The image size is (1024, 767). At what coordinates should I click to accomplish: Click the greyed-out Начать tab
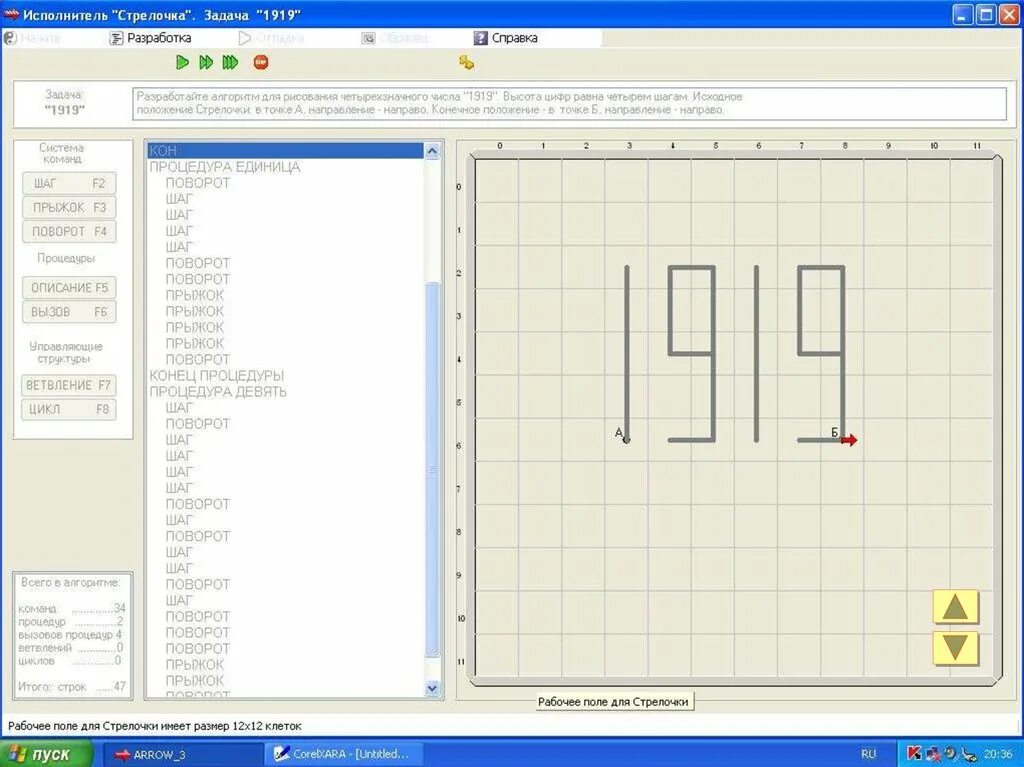[x=33, y=38]
